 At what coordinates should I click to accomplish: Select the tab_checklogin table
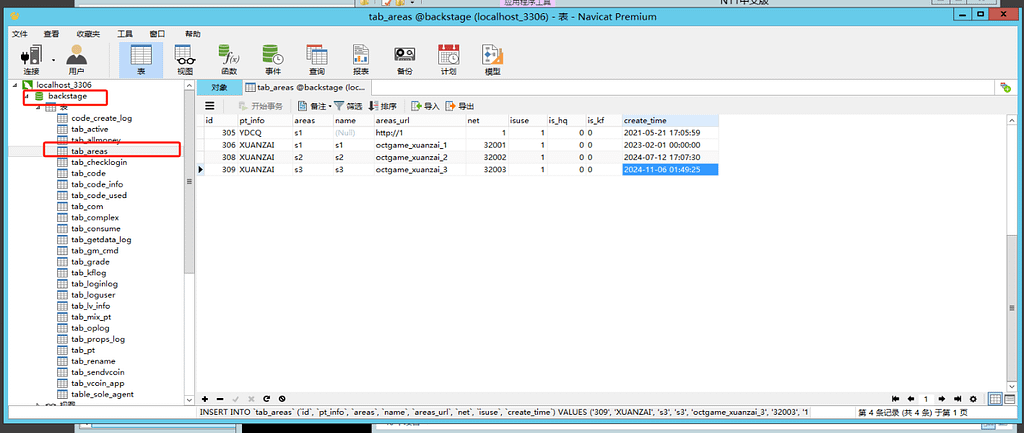click(x=98, y=162)
